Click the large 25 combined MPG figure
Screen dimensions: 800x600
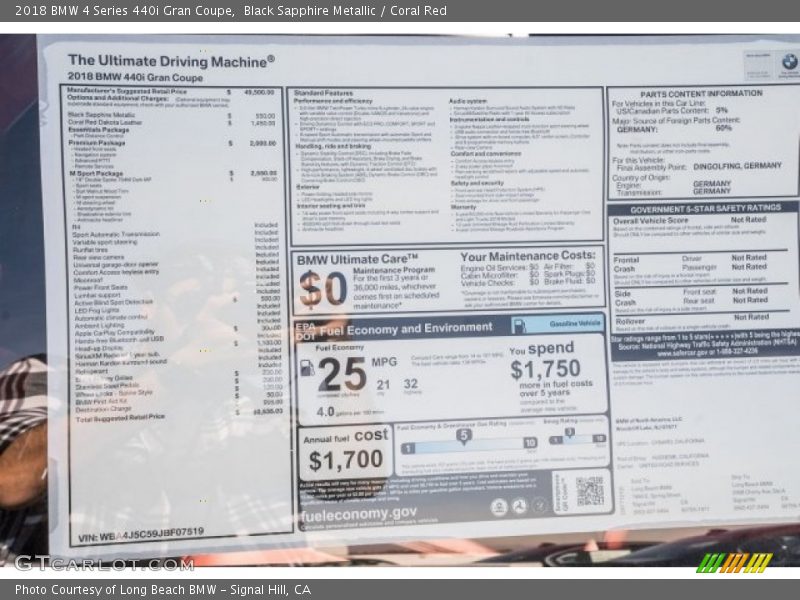coord(342,374)
